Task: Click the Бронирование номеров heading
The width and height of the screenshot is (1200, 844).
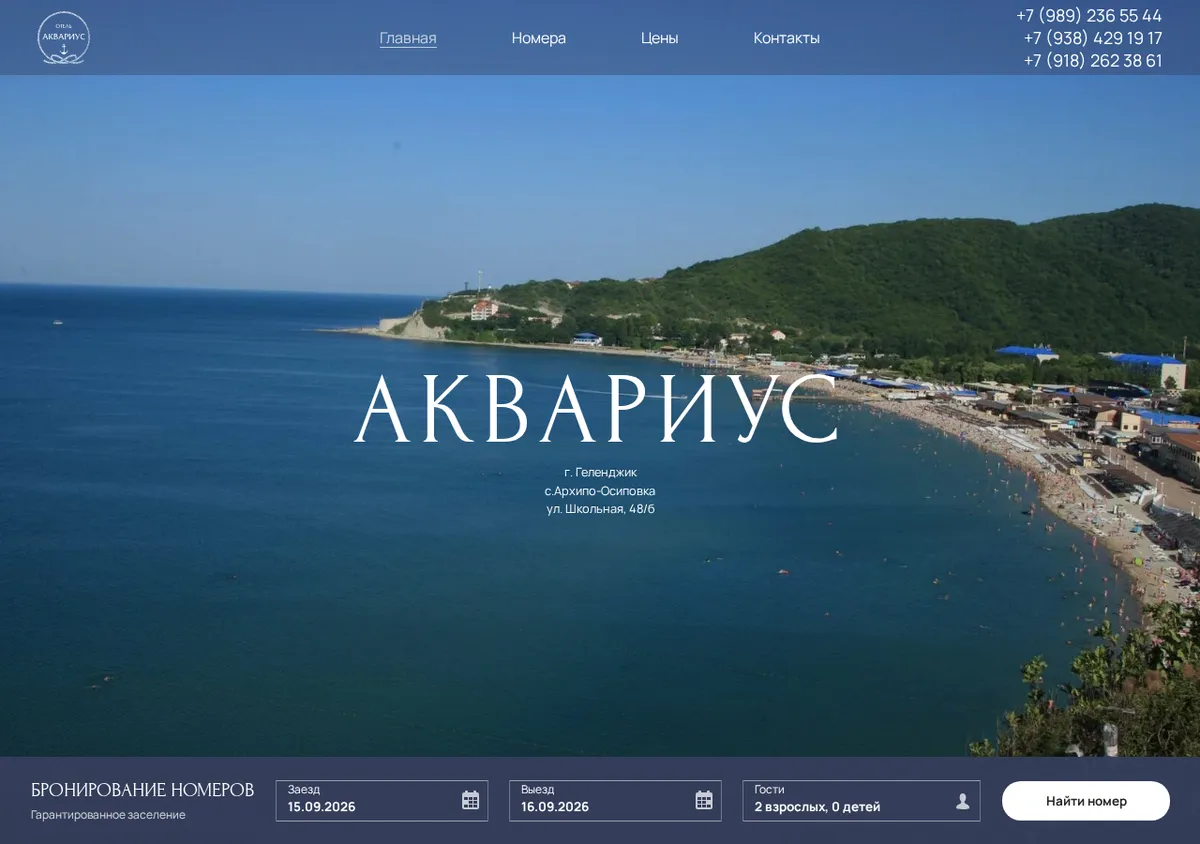Action: coord(142,790)
